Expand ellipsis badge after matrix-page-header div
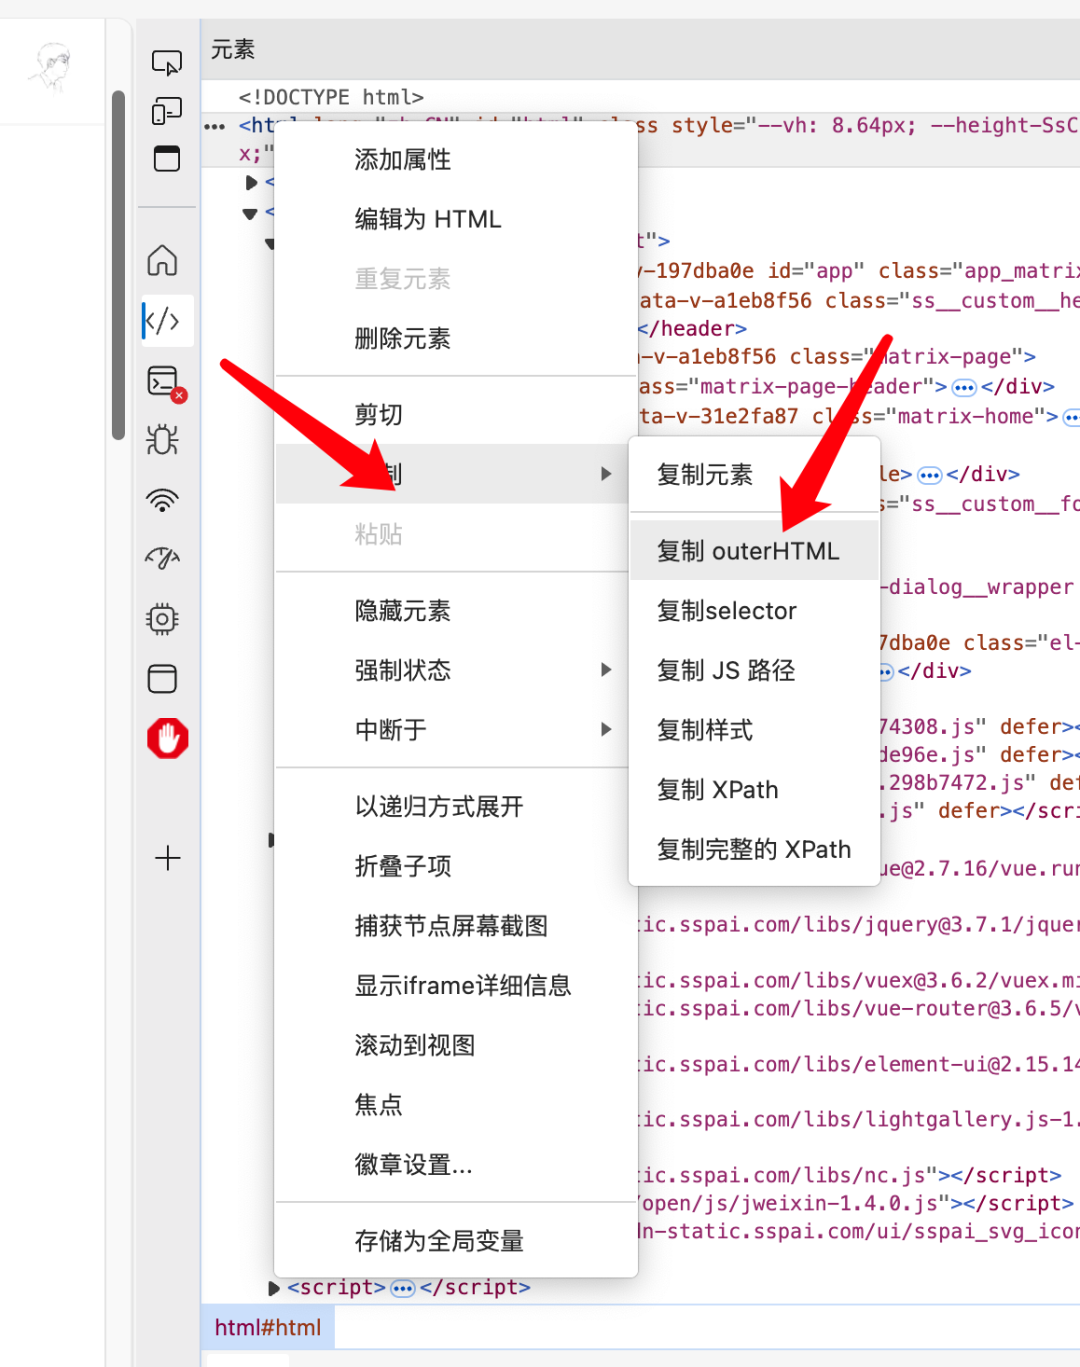Image resolution: width=1080 pixels, height=1367 pixels. (x=964, y=387)
